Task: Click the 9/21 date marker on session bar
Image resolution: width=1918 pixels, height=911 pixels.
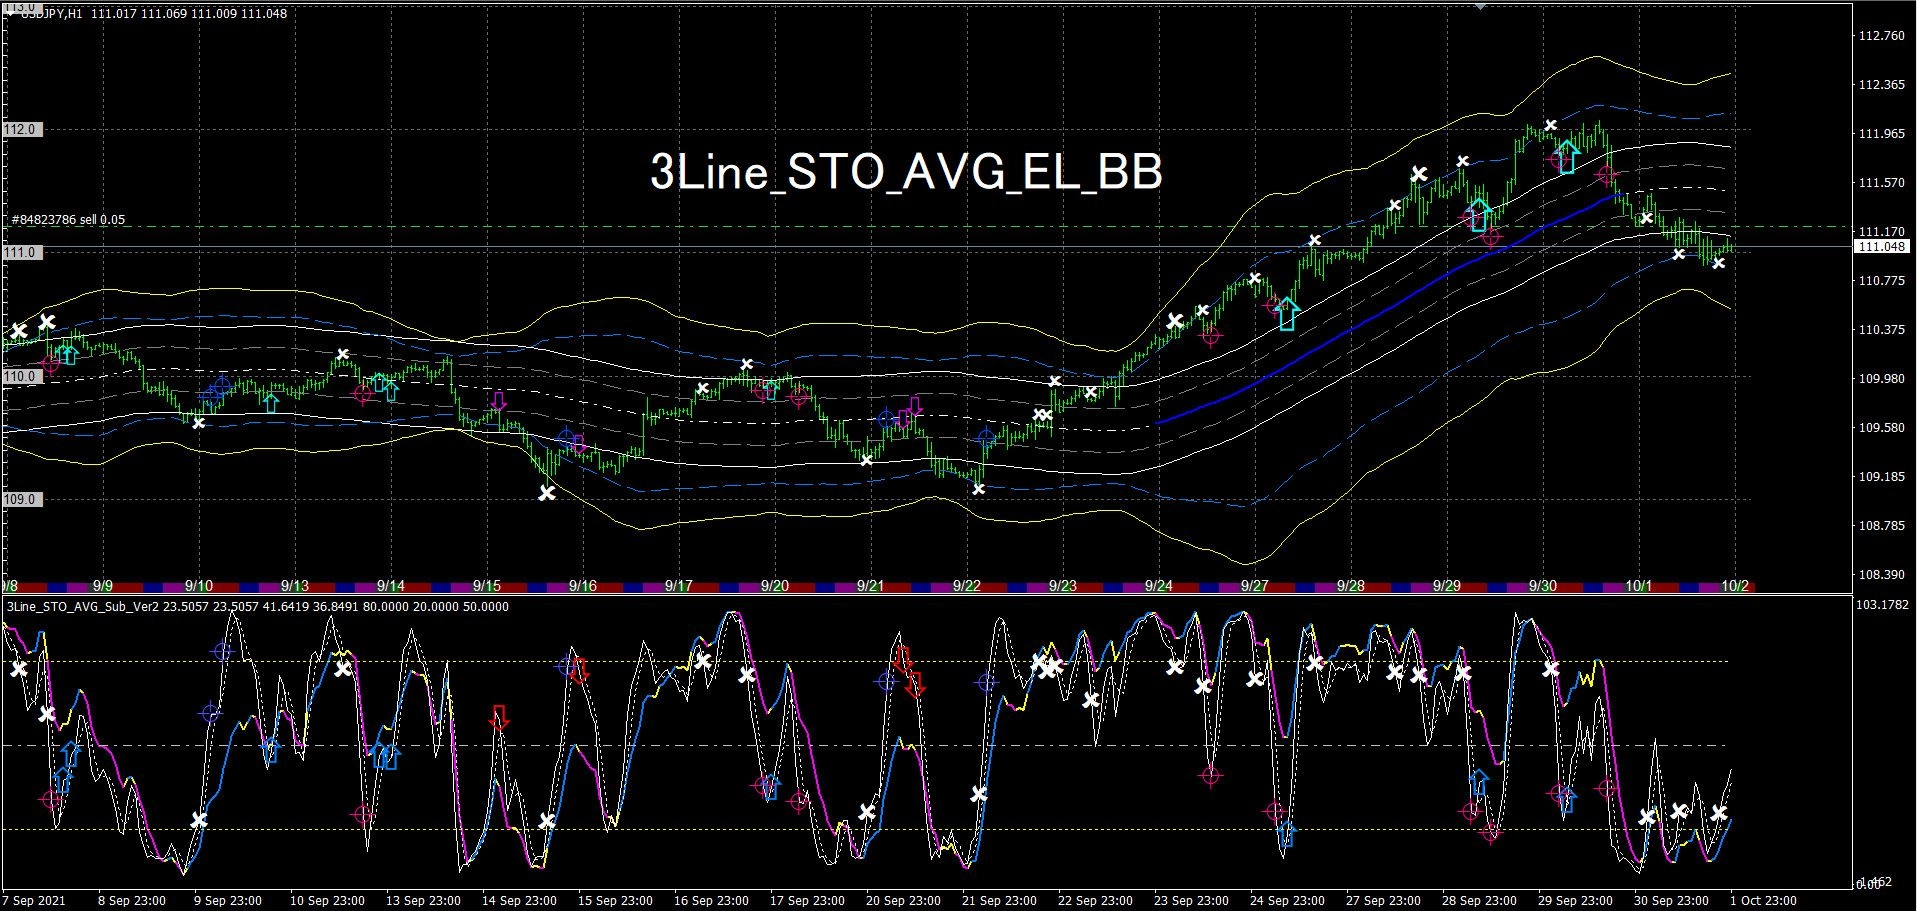Action: (x=871, y=586)
